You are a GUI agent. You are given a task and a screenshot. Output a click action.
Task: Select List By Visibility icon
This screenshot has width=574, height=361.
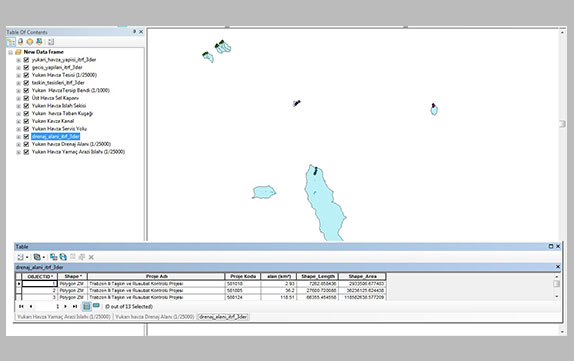point(30,42)
